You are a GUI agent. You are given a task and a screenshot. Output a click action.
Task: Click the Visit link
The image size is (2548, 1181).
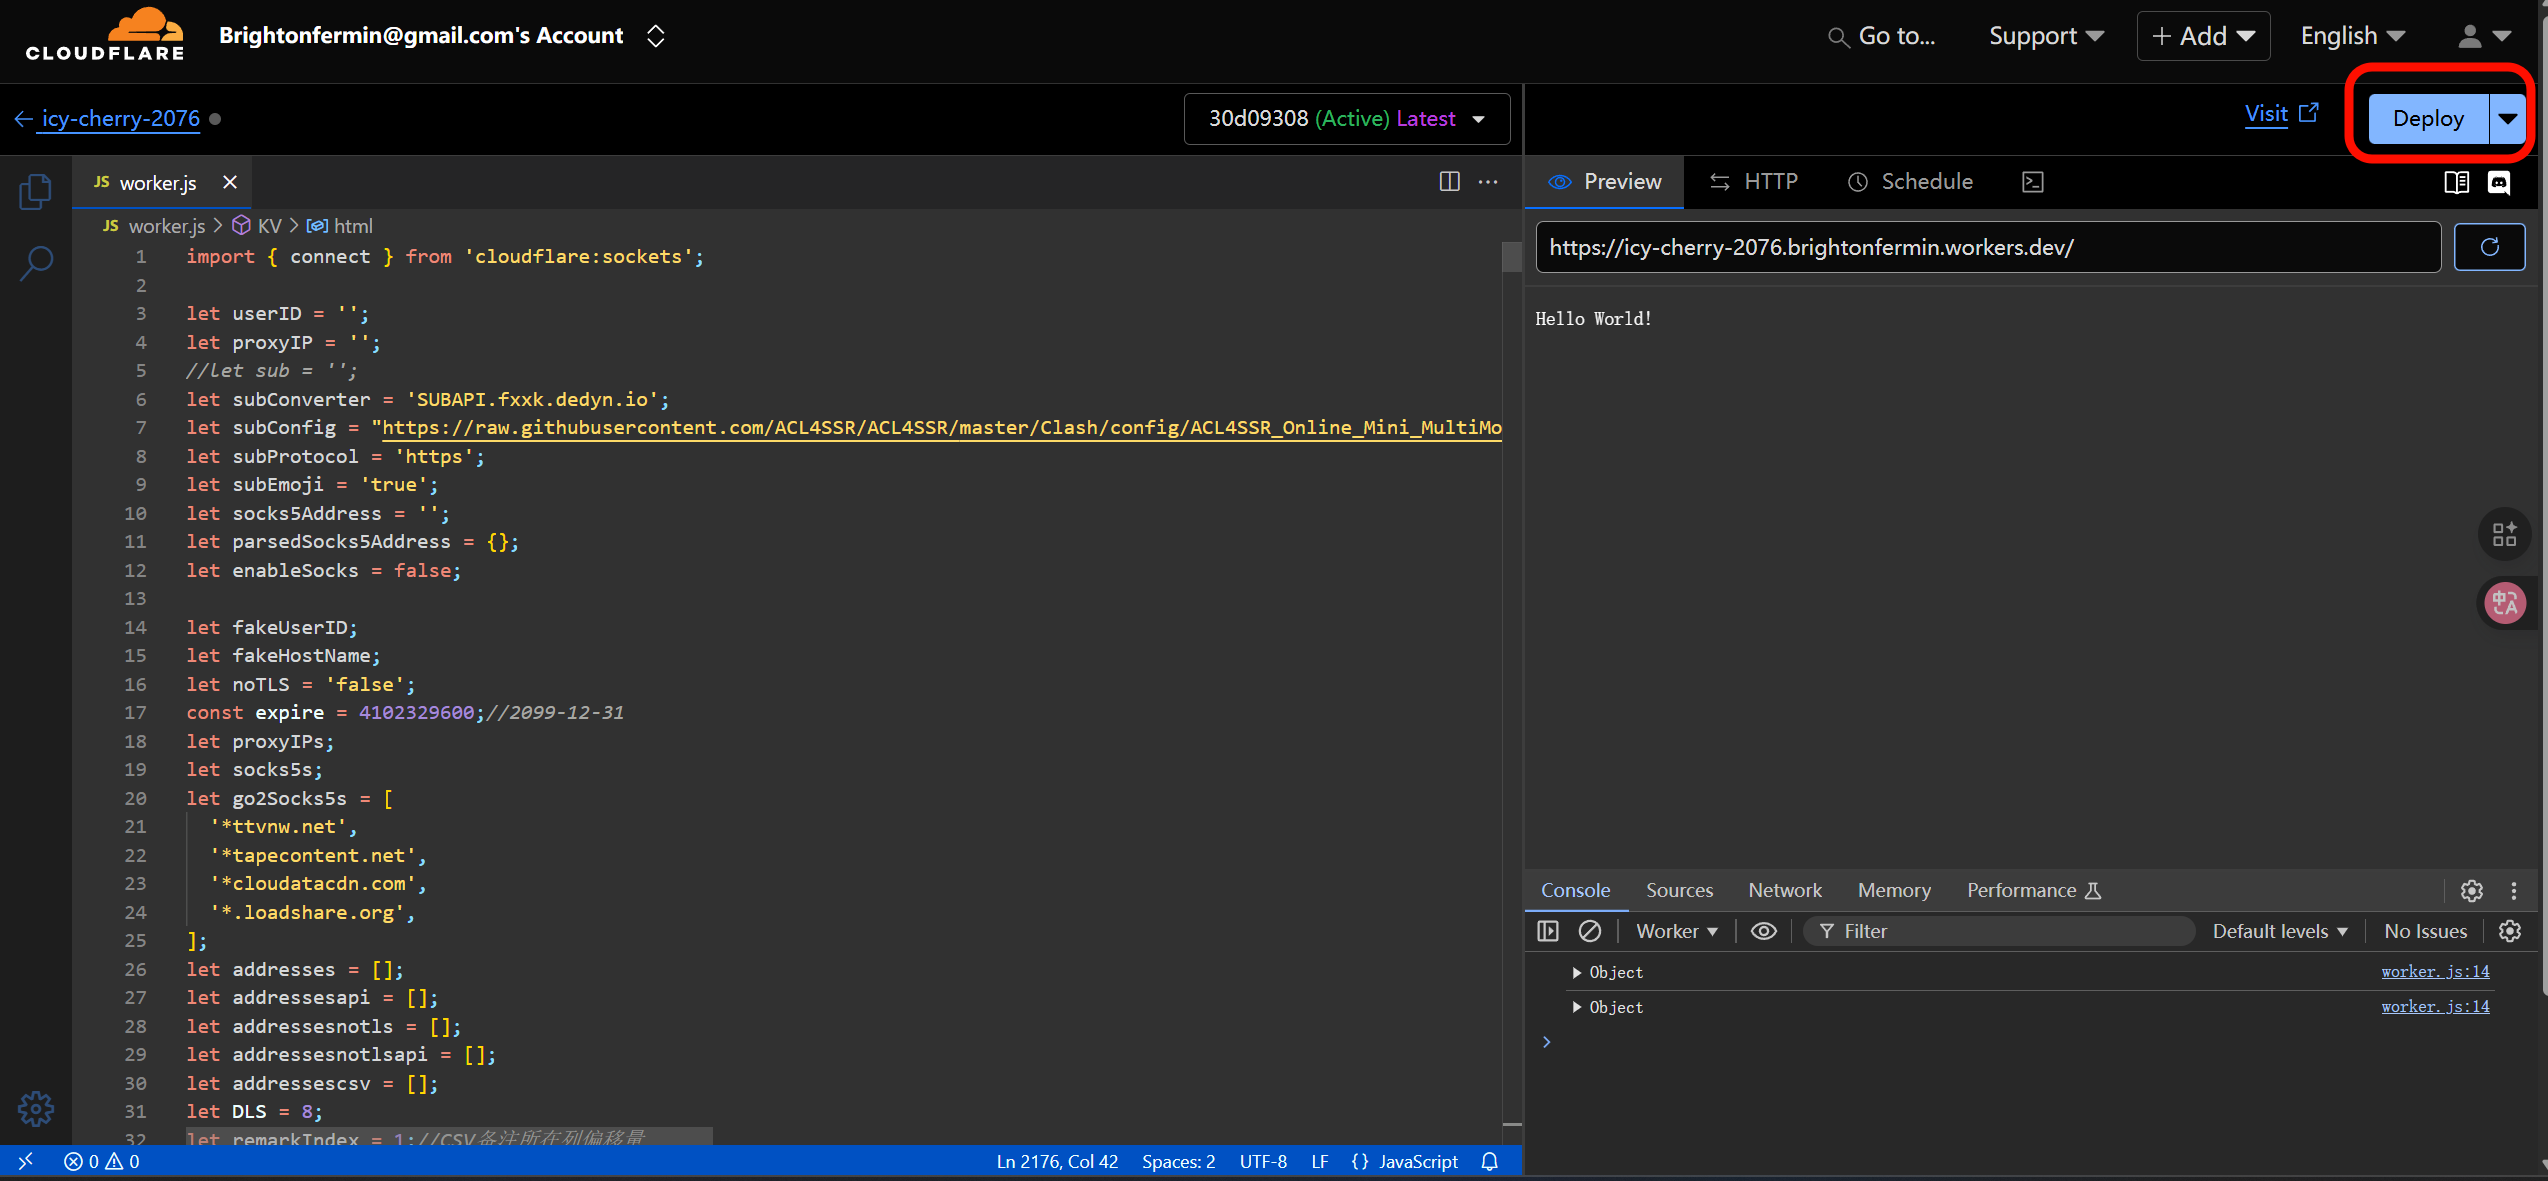pos(2266,114)
